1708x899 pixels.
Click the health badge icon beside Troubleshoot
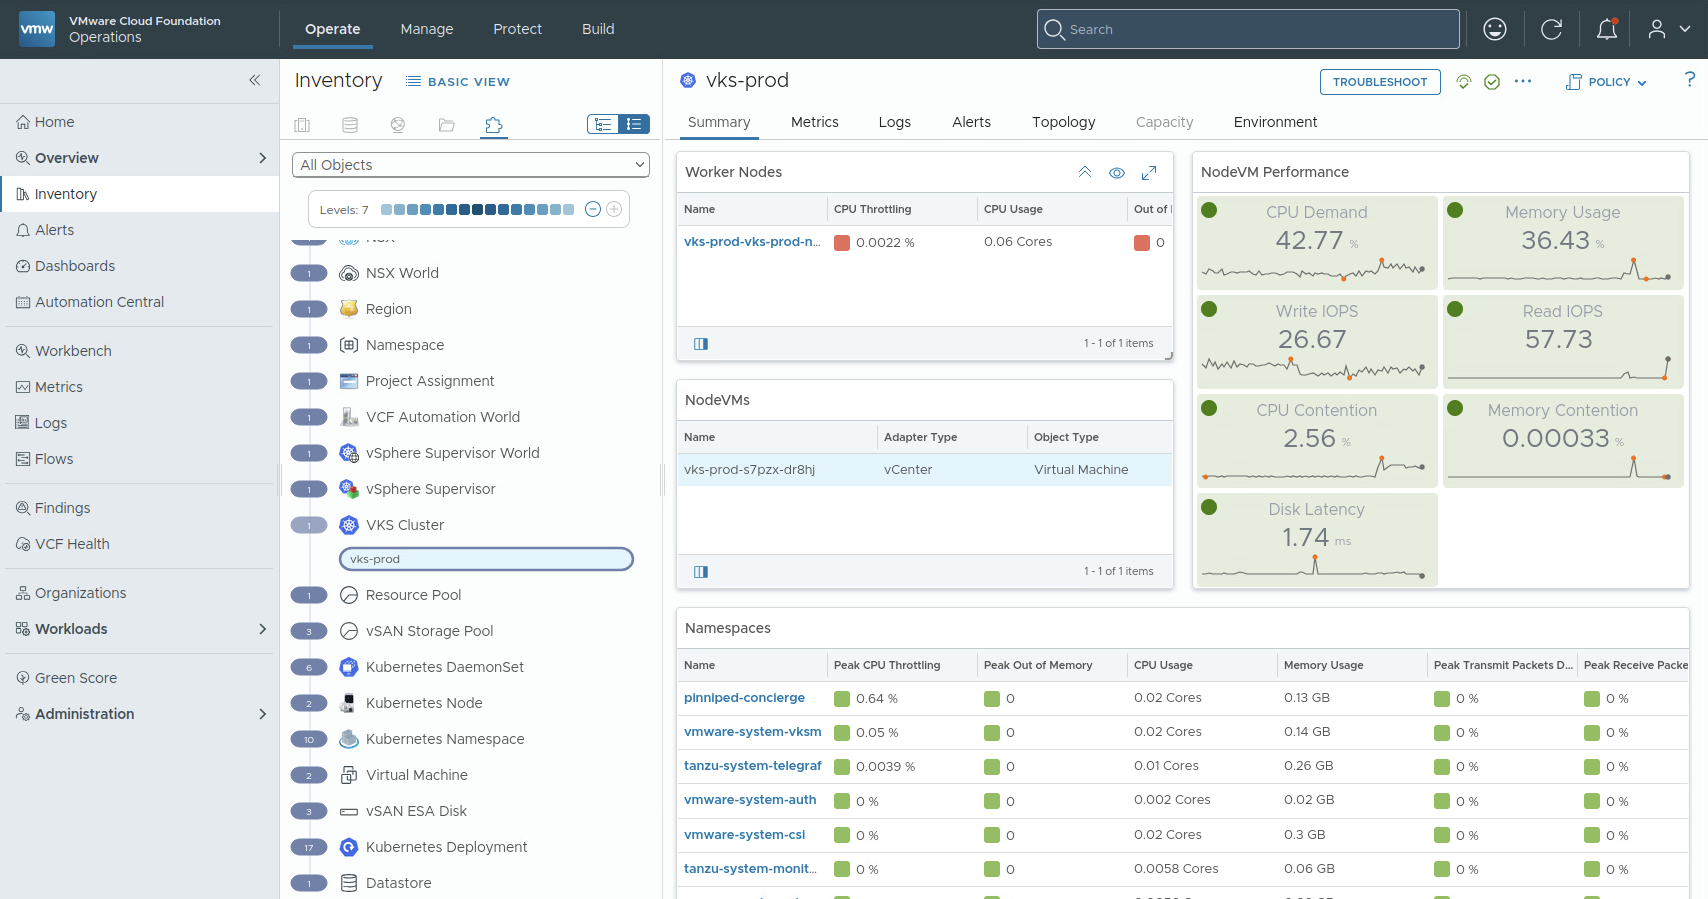[1464, 82]
